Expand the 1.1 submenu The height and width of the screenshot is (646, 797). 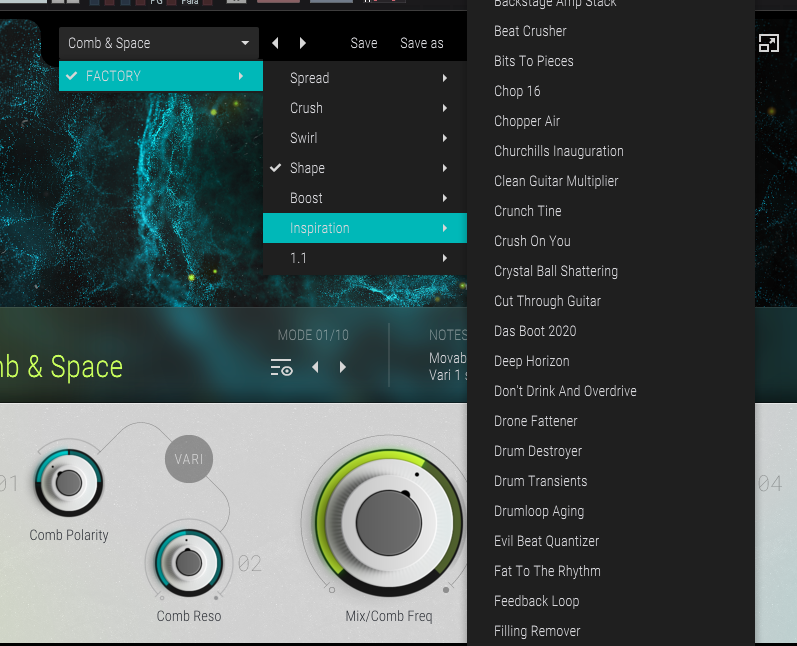coord(365,258)
